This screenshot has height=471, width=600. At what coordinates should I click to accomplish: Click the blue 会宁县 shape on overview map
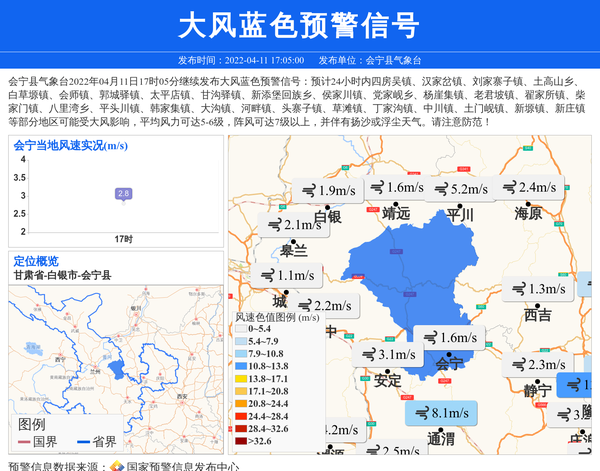point(116,368)
